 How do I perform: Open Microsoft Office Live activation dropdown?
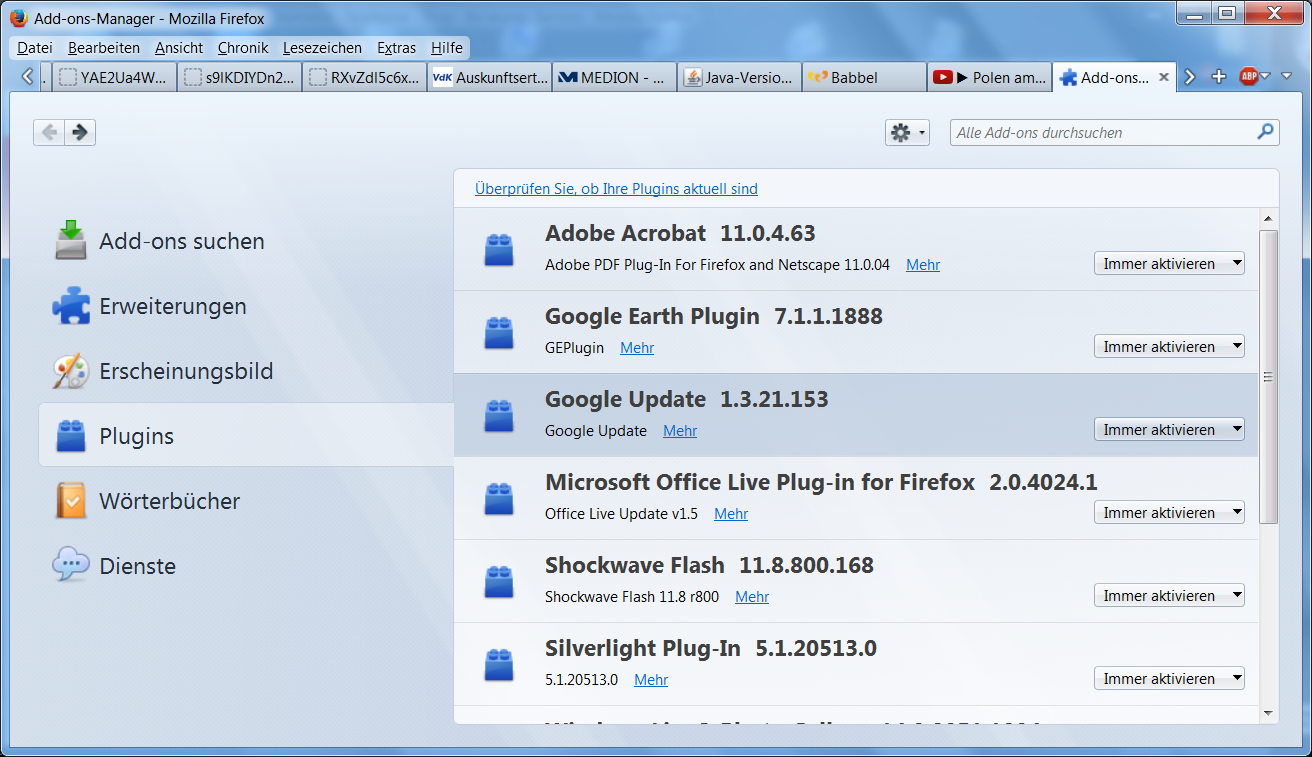click(1169, 513)
